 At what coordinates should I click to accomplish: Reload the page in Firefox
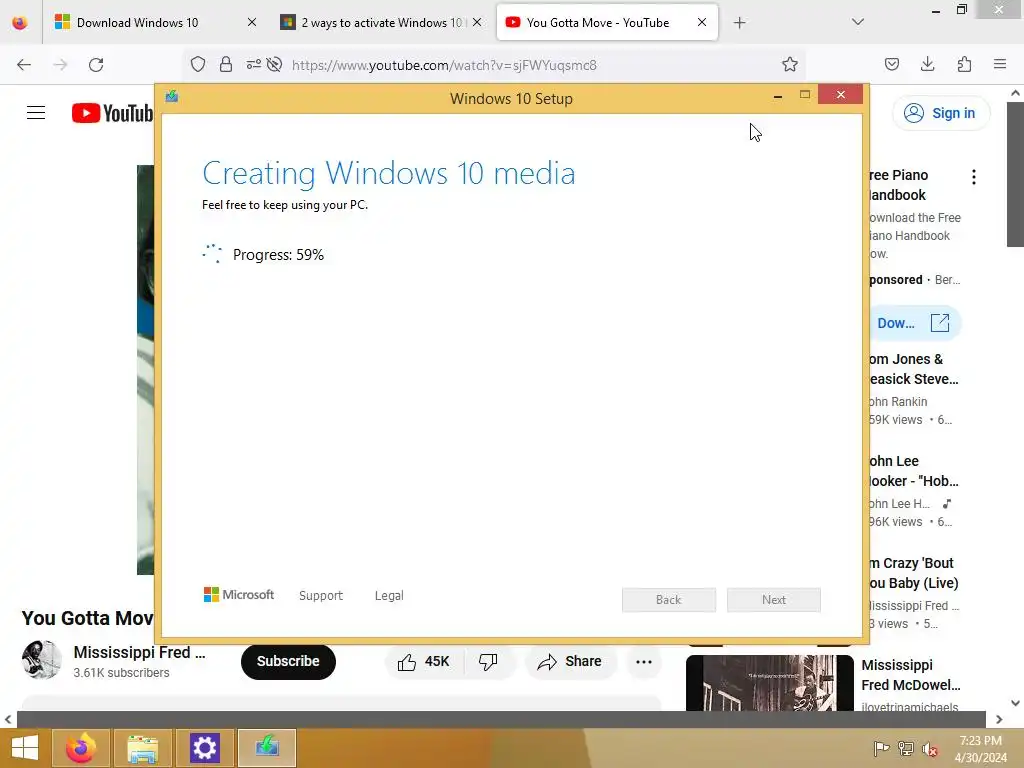[x=96, y=65]
